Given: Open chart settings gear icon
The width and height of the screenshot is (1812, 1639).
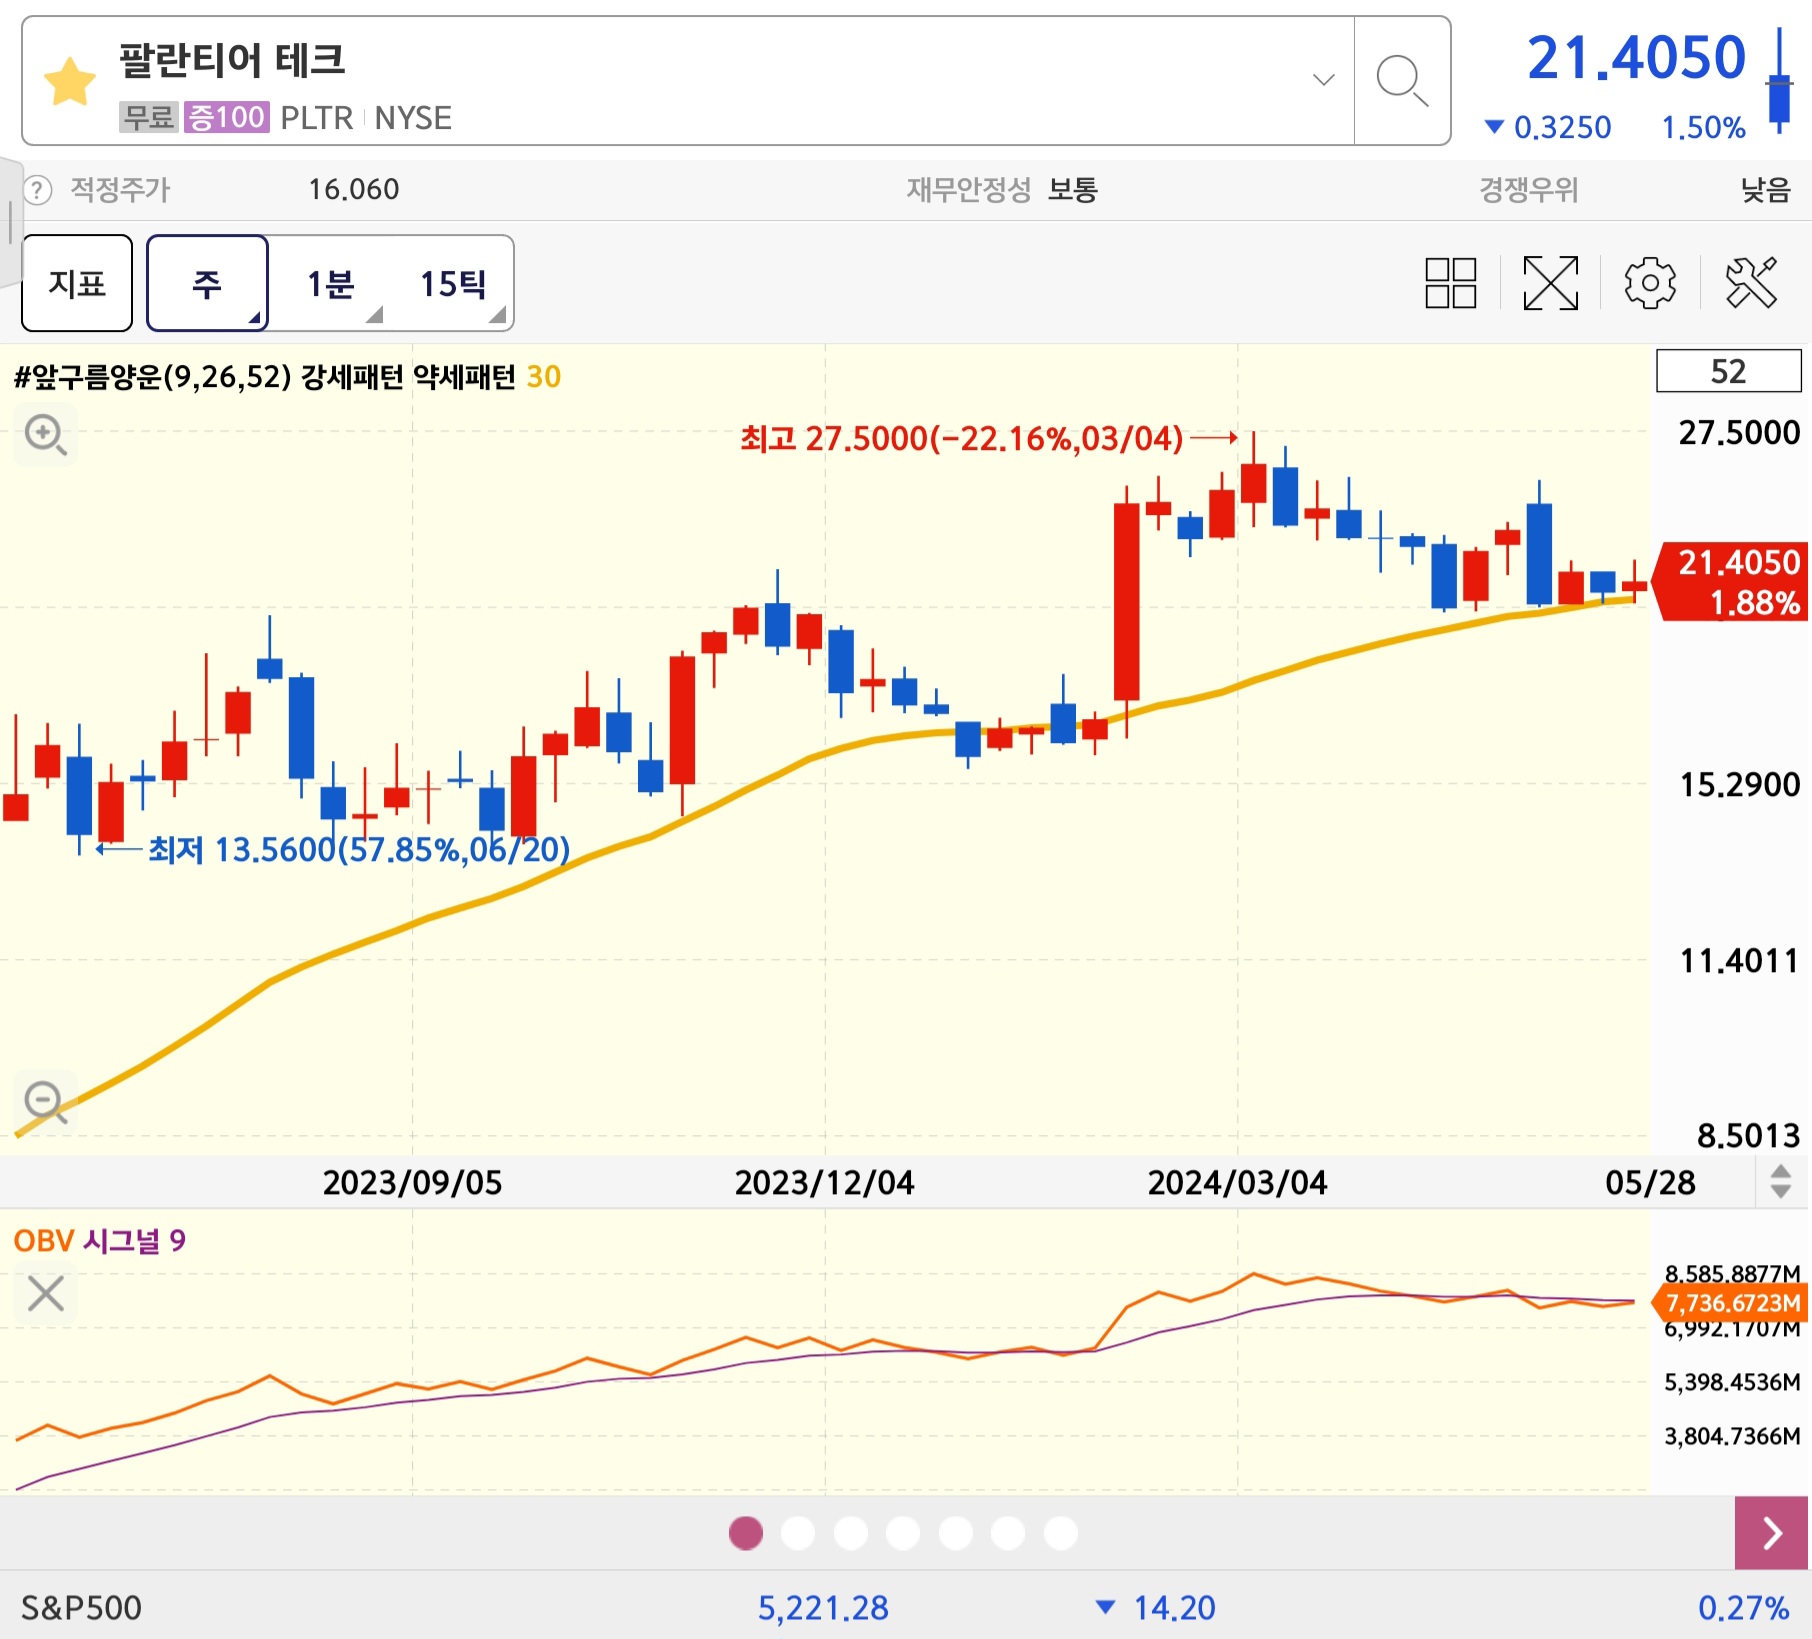Looking at the screenshot, I should click(x=1650, y=283).
